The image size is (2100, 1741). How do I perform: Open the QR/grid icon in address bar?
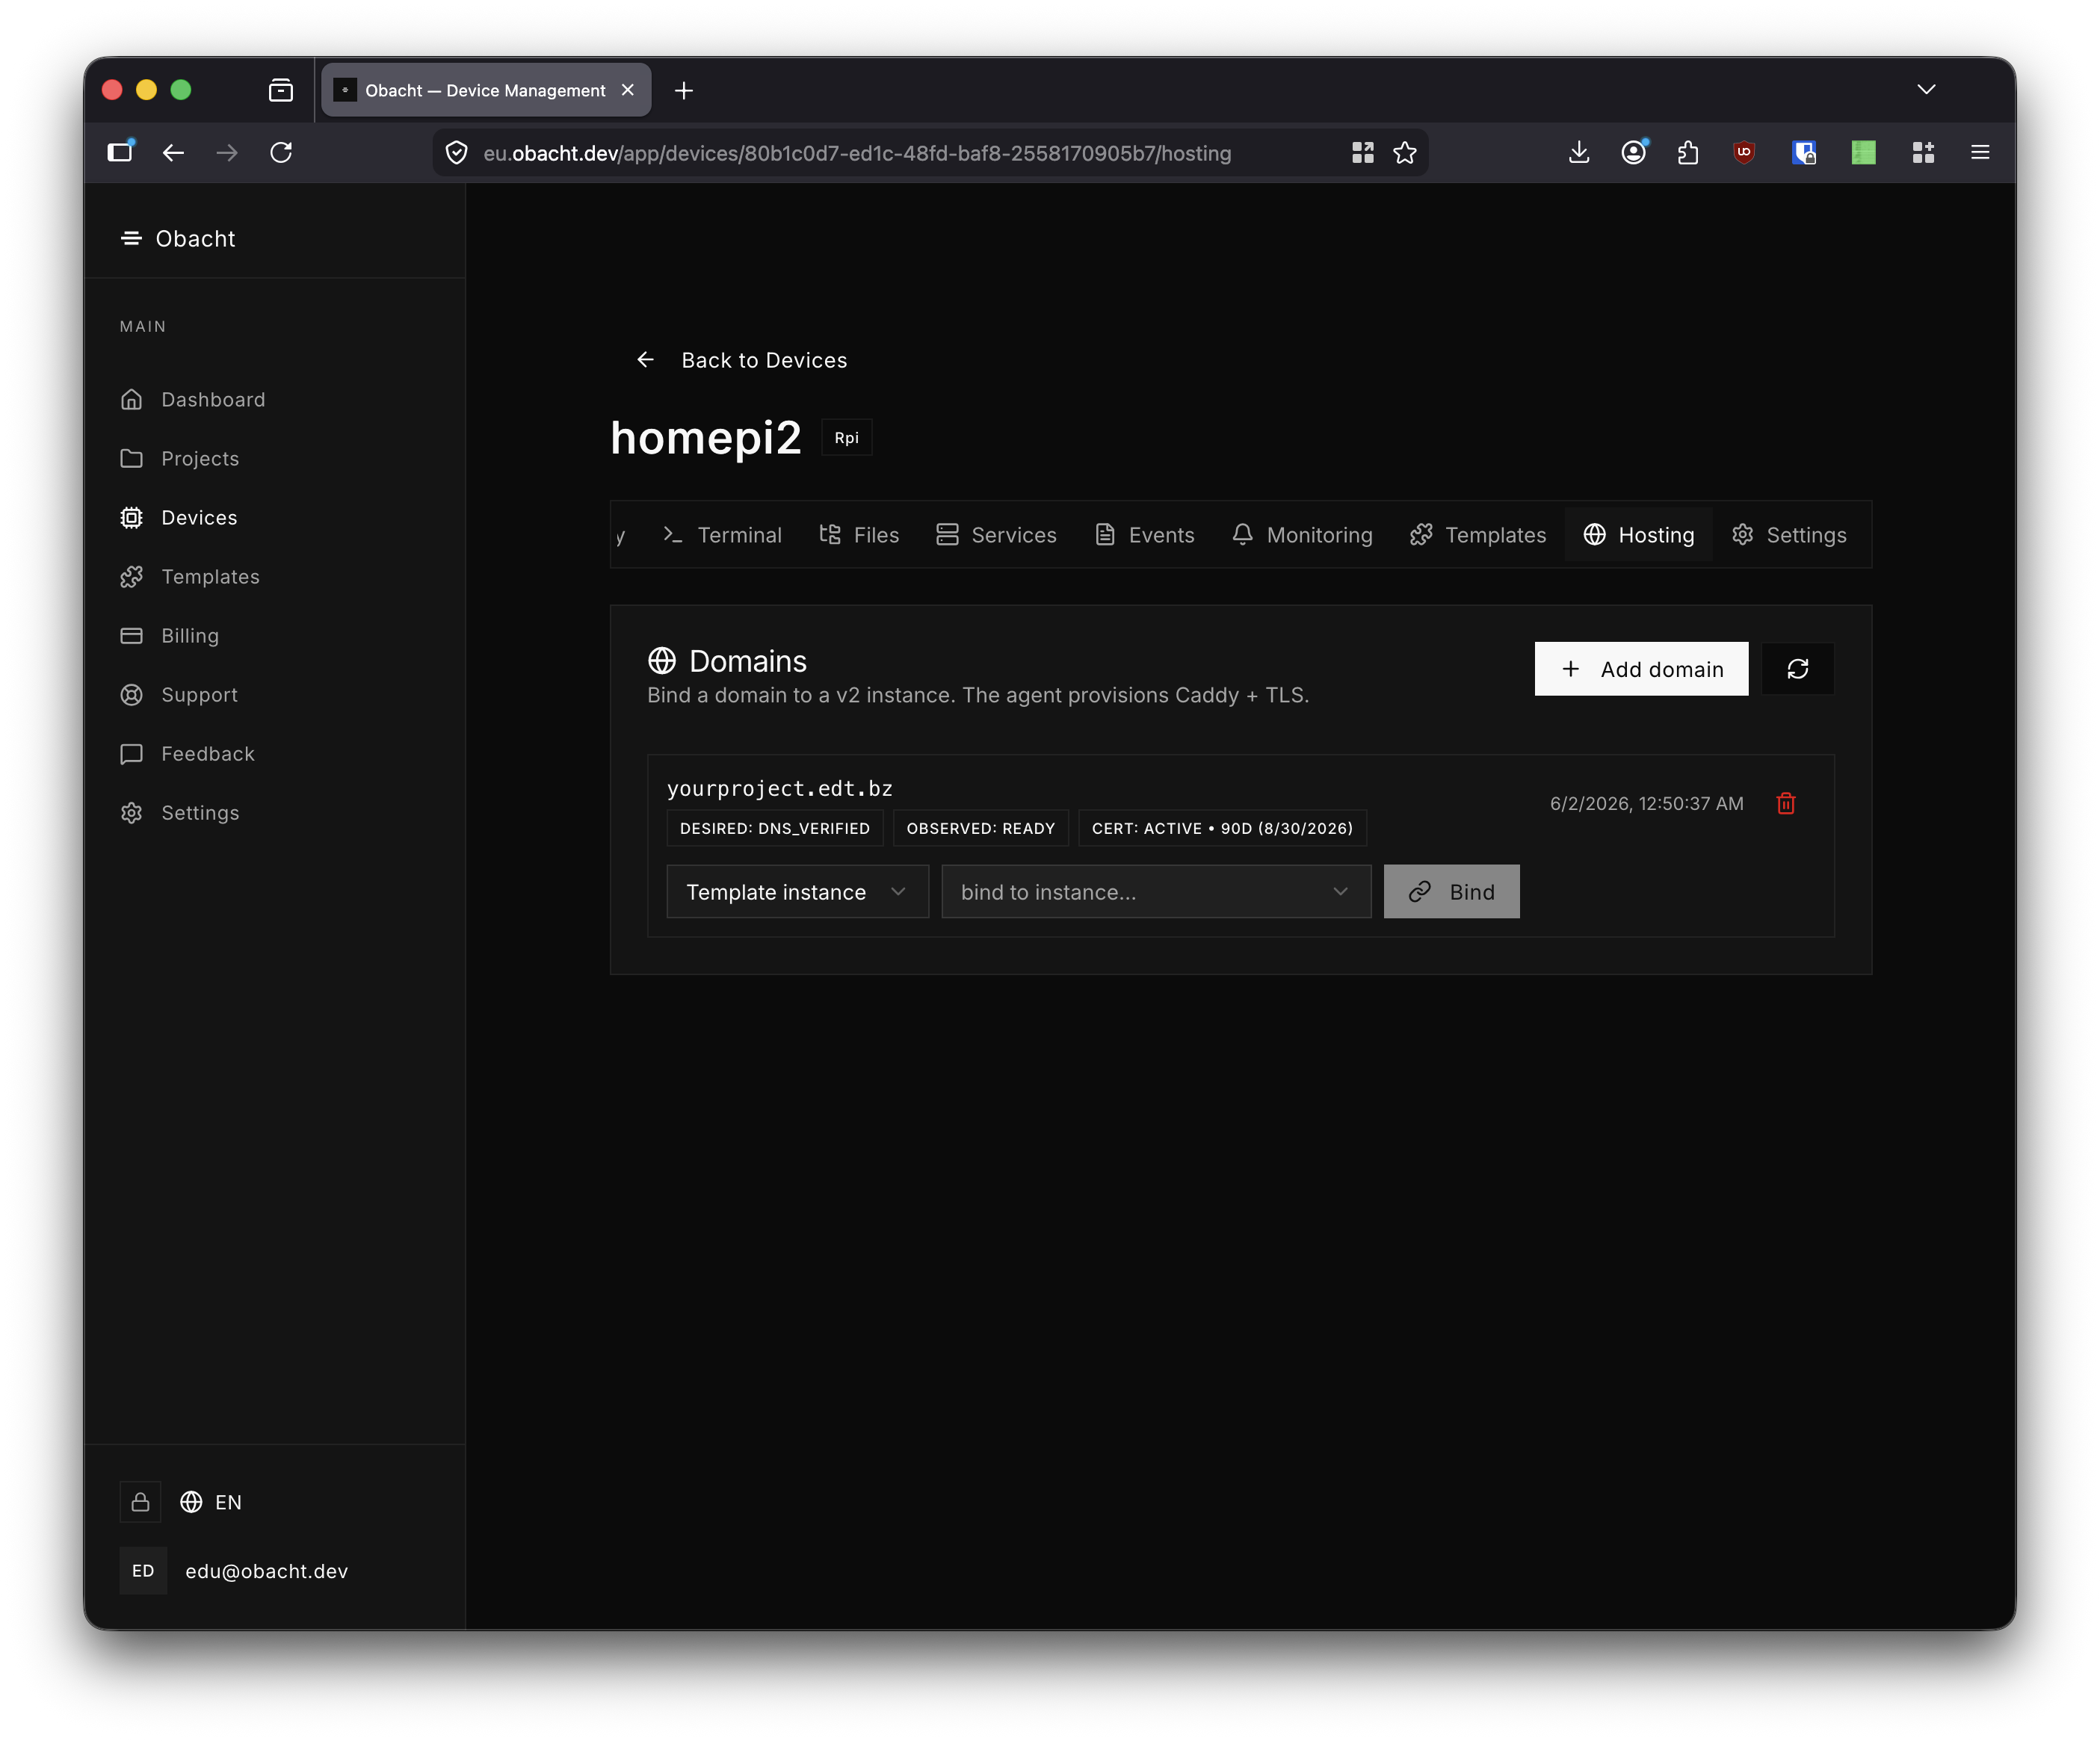1362,152
